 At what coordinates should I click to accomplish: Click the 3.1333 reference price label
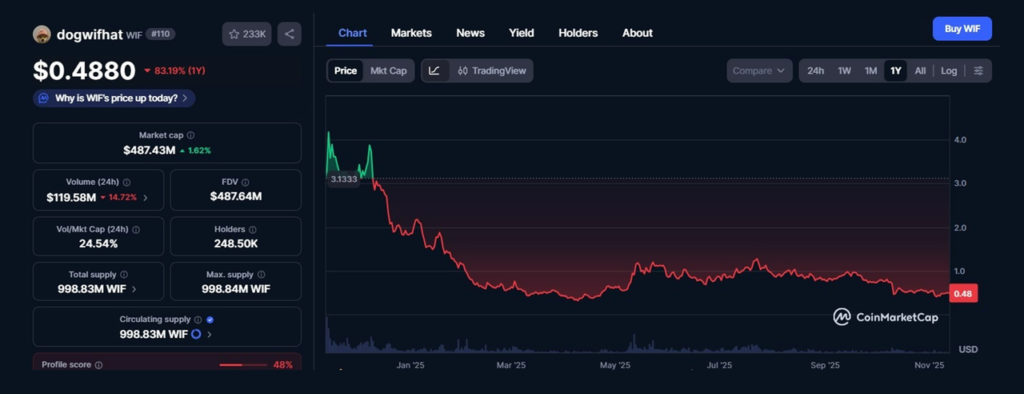coord(344,179)
